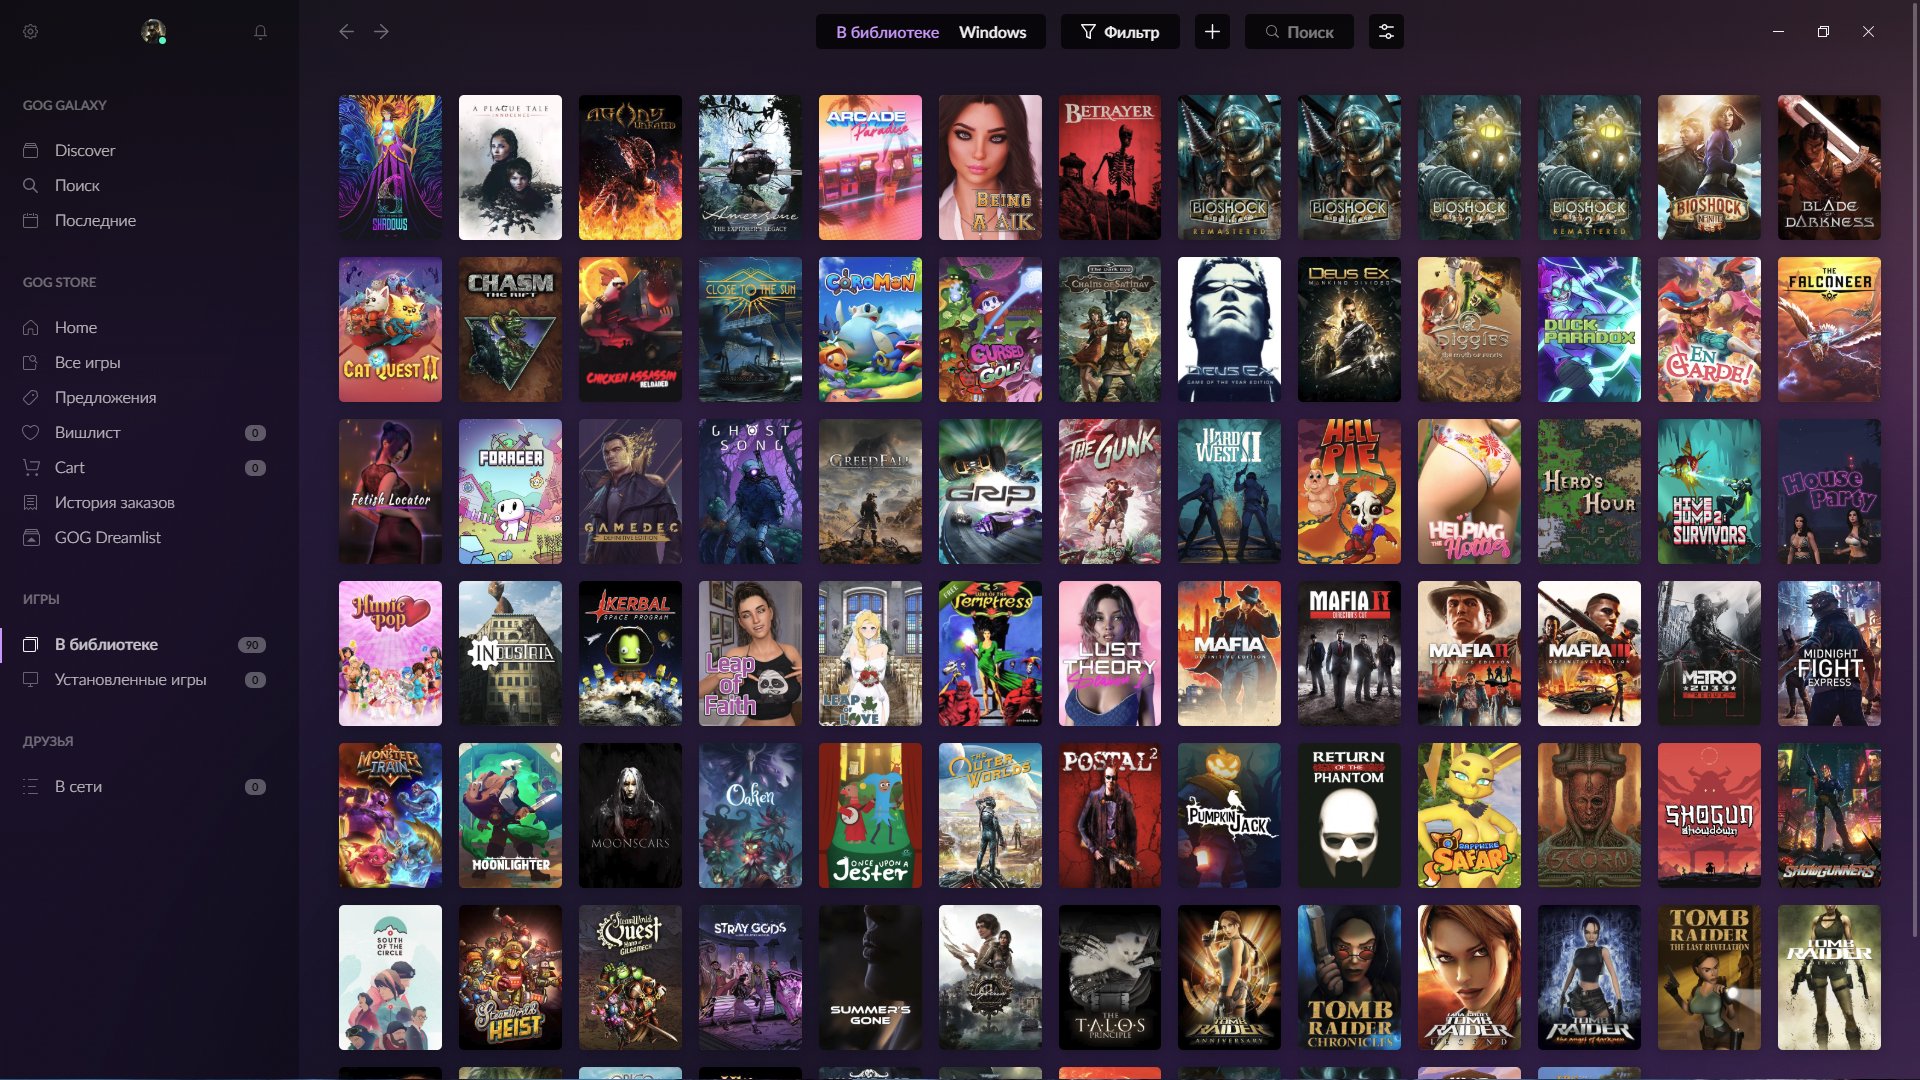This screenshot has width=1920, height=1080.
Task: Open The Falconeer cover
Action: click(1829, 329)
